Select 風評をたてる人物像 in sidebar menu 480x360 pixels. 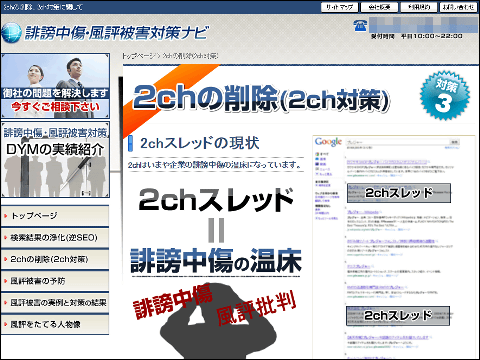55,324
